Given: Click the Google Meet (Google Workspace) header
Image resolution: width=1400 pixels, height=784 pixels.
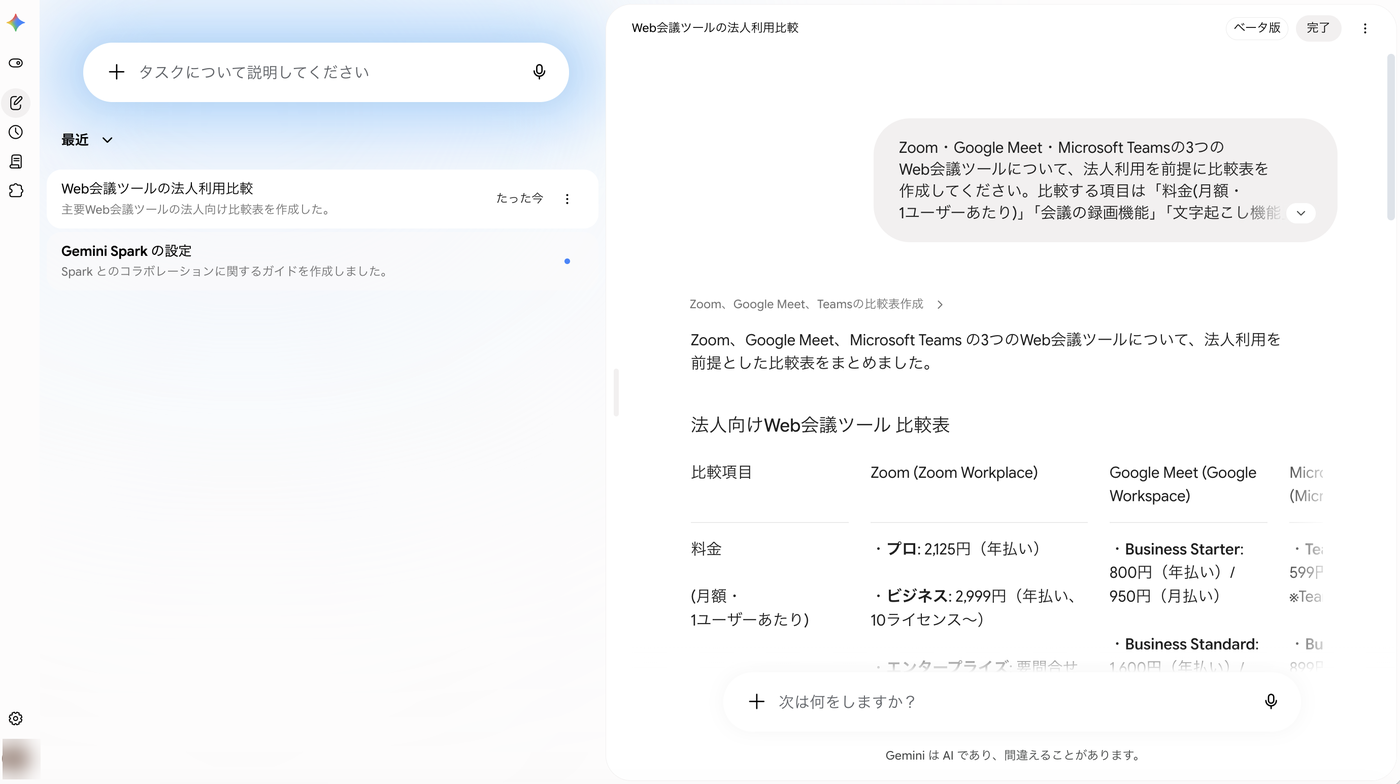Looking at the screenshot, I should (1183, 484).
